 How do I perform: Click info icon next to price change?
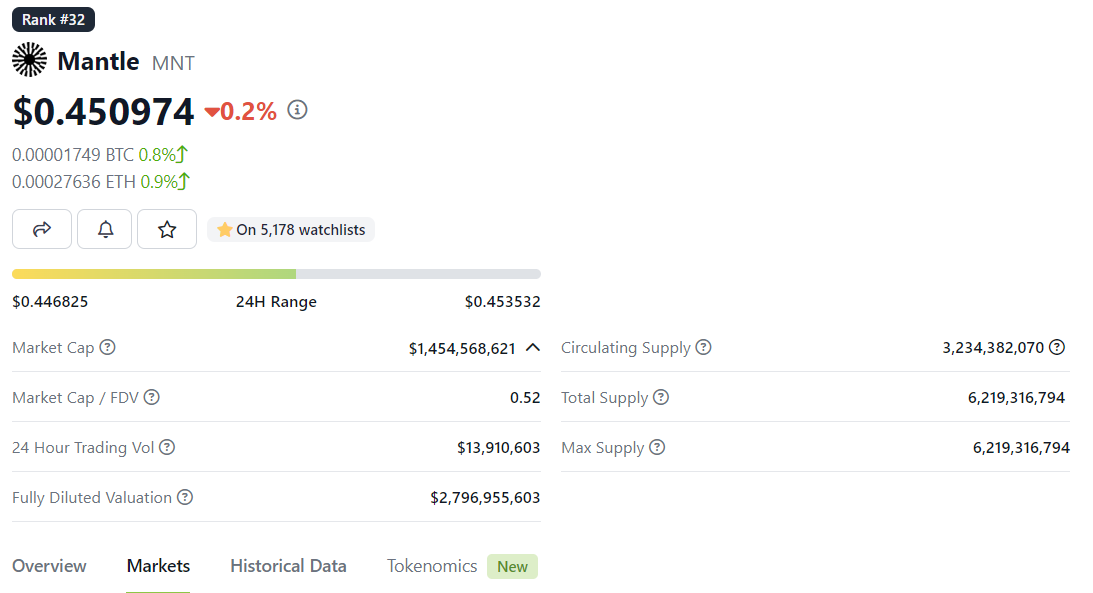(x=297, y=110)
